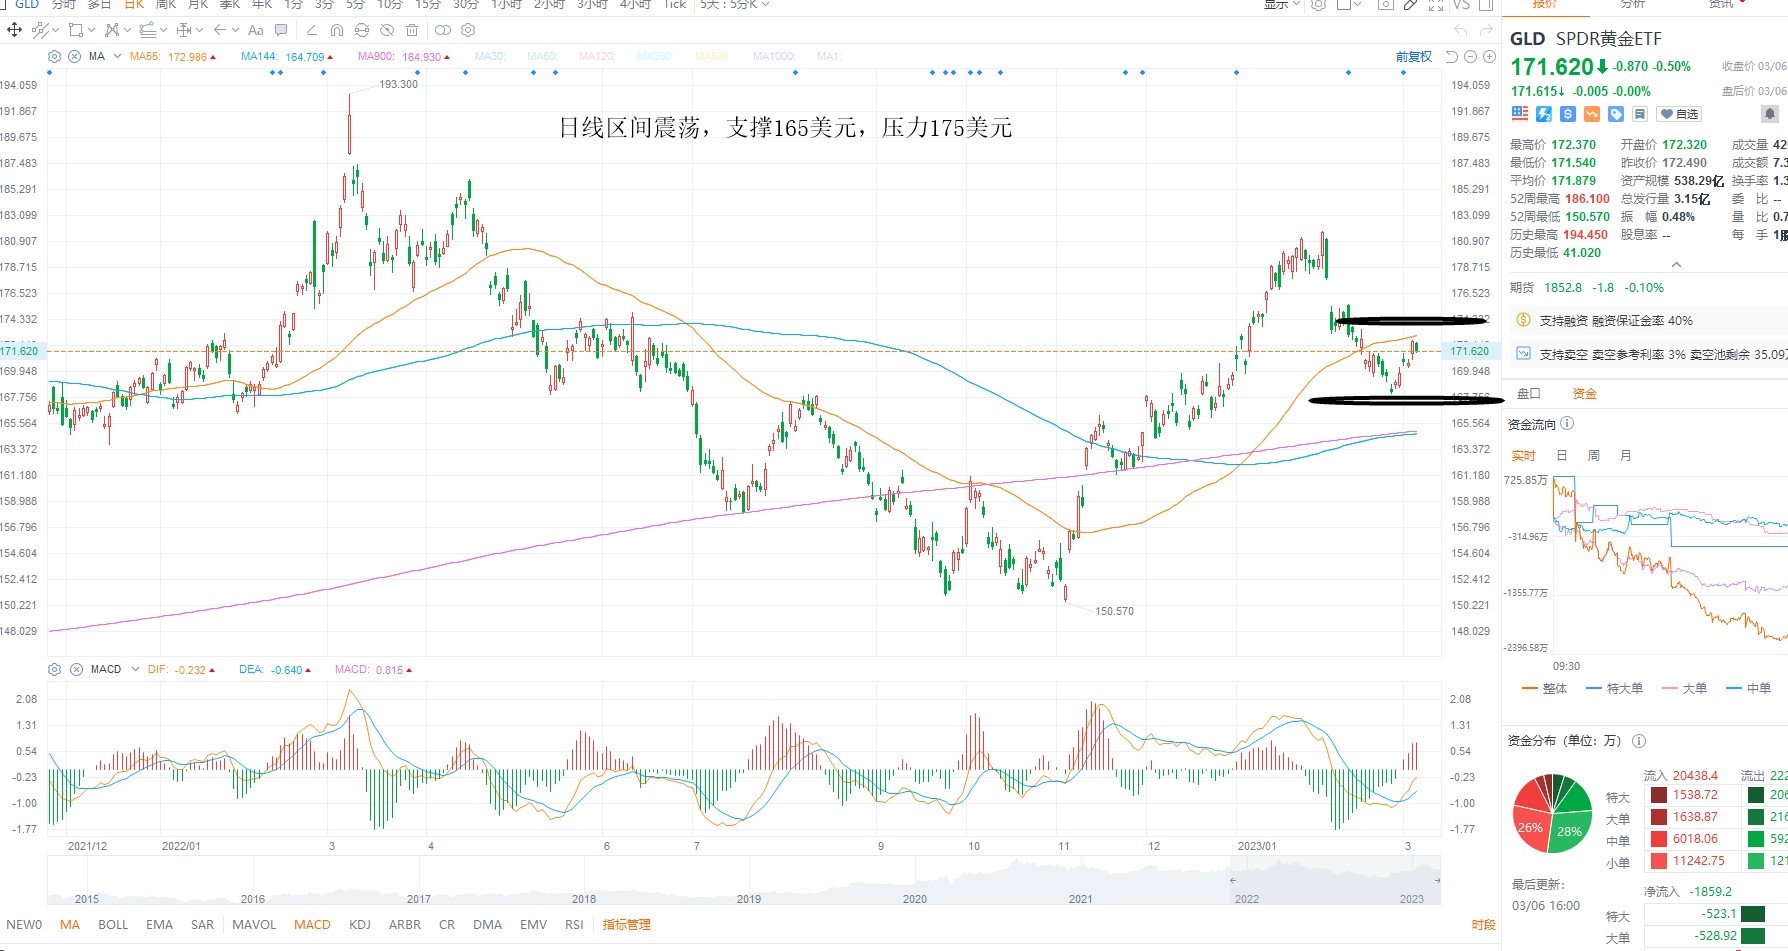Select the BOLL indicator button

point(113,924)
